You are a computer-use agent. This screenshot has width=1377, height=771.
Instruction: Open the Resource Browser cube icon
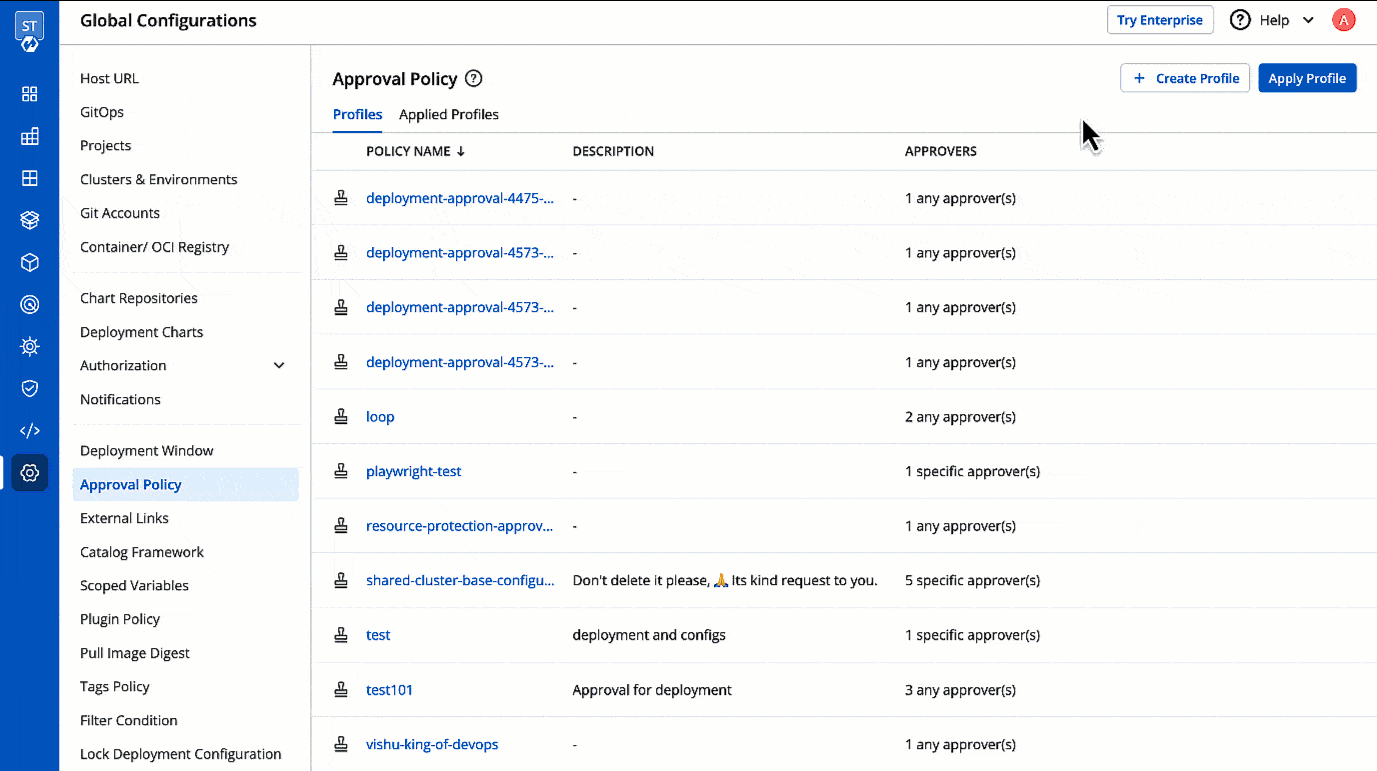pos(29,262)
